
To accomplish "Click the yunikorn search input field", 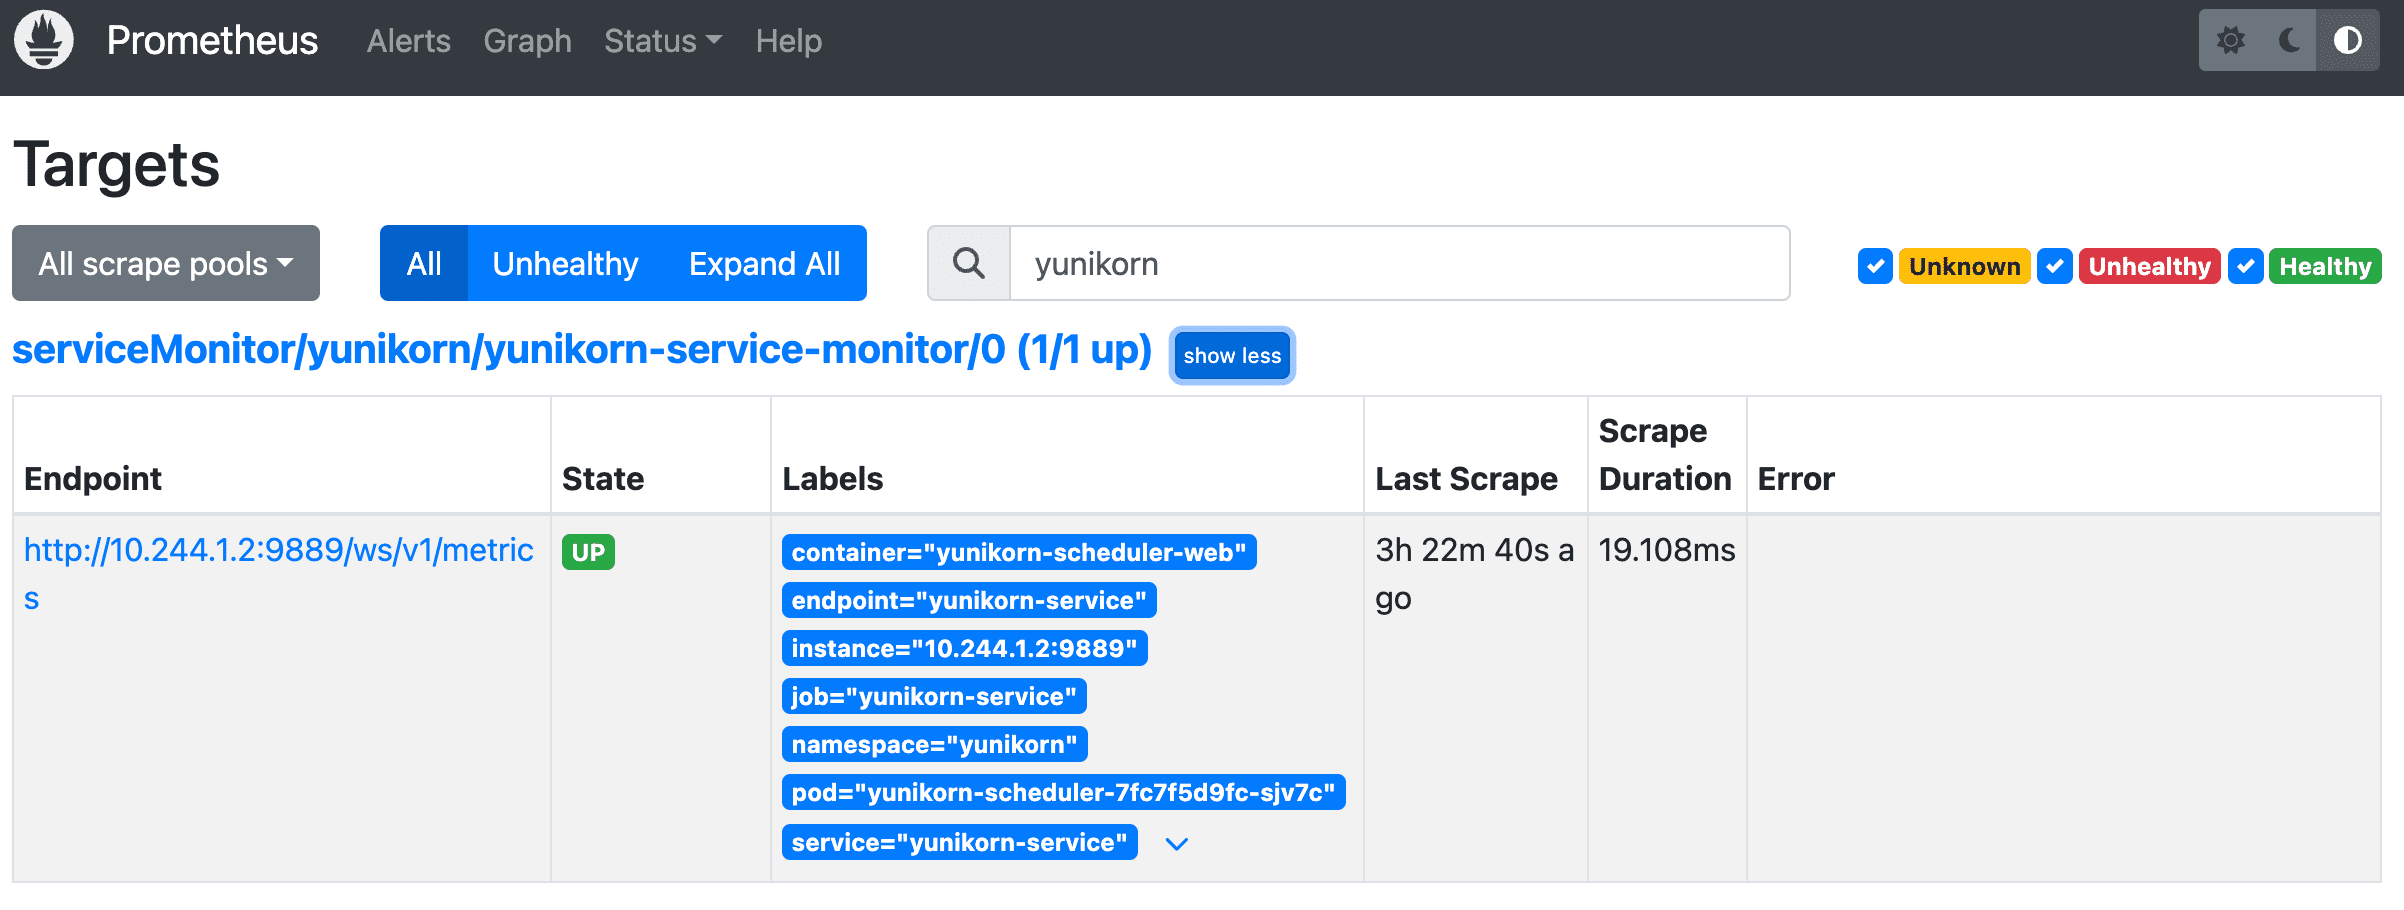I will [x=1398, y=264].
